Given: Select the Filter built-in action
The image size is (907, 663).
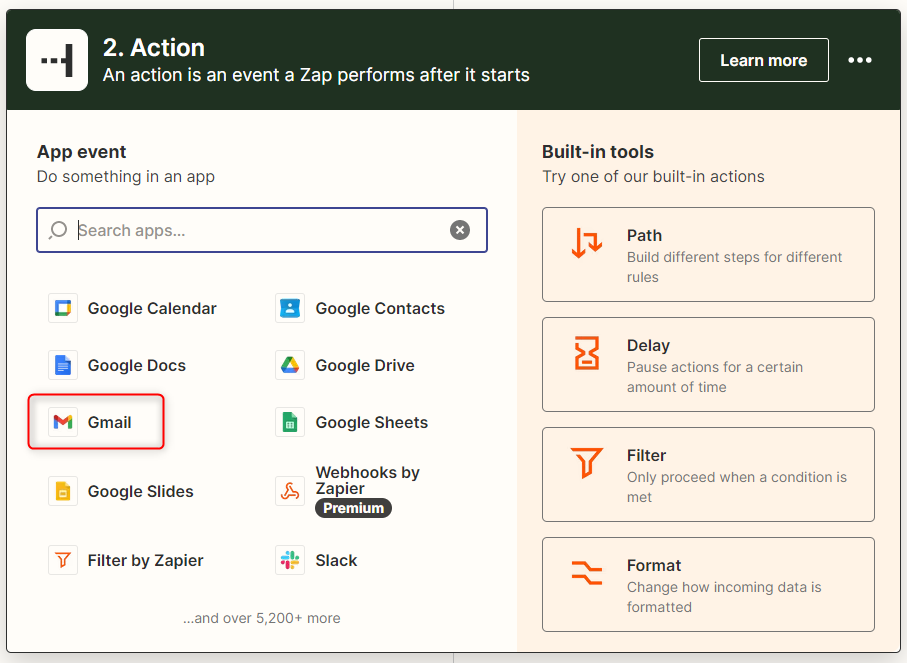Looking at the screenshot, I should 708,474.
